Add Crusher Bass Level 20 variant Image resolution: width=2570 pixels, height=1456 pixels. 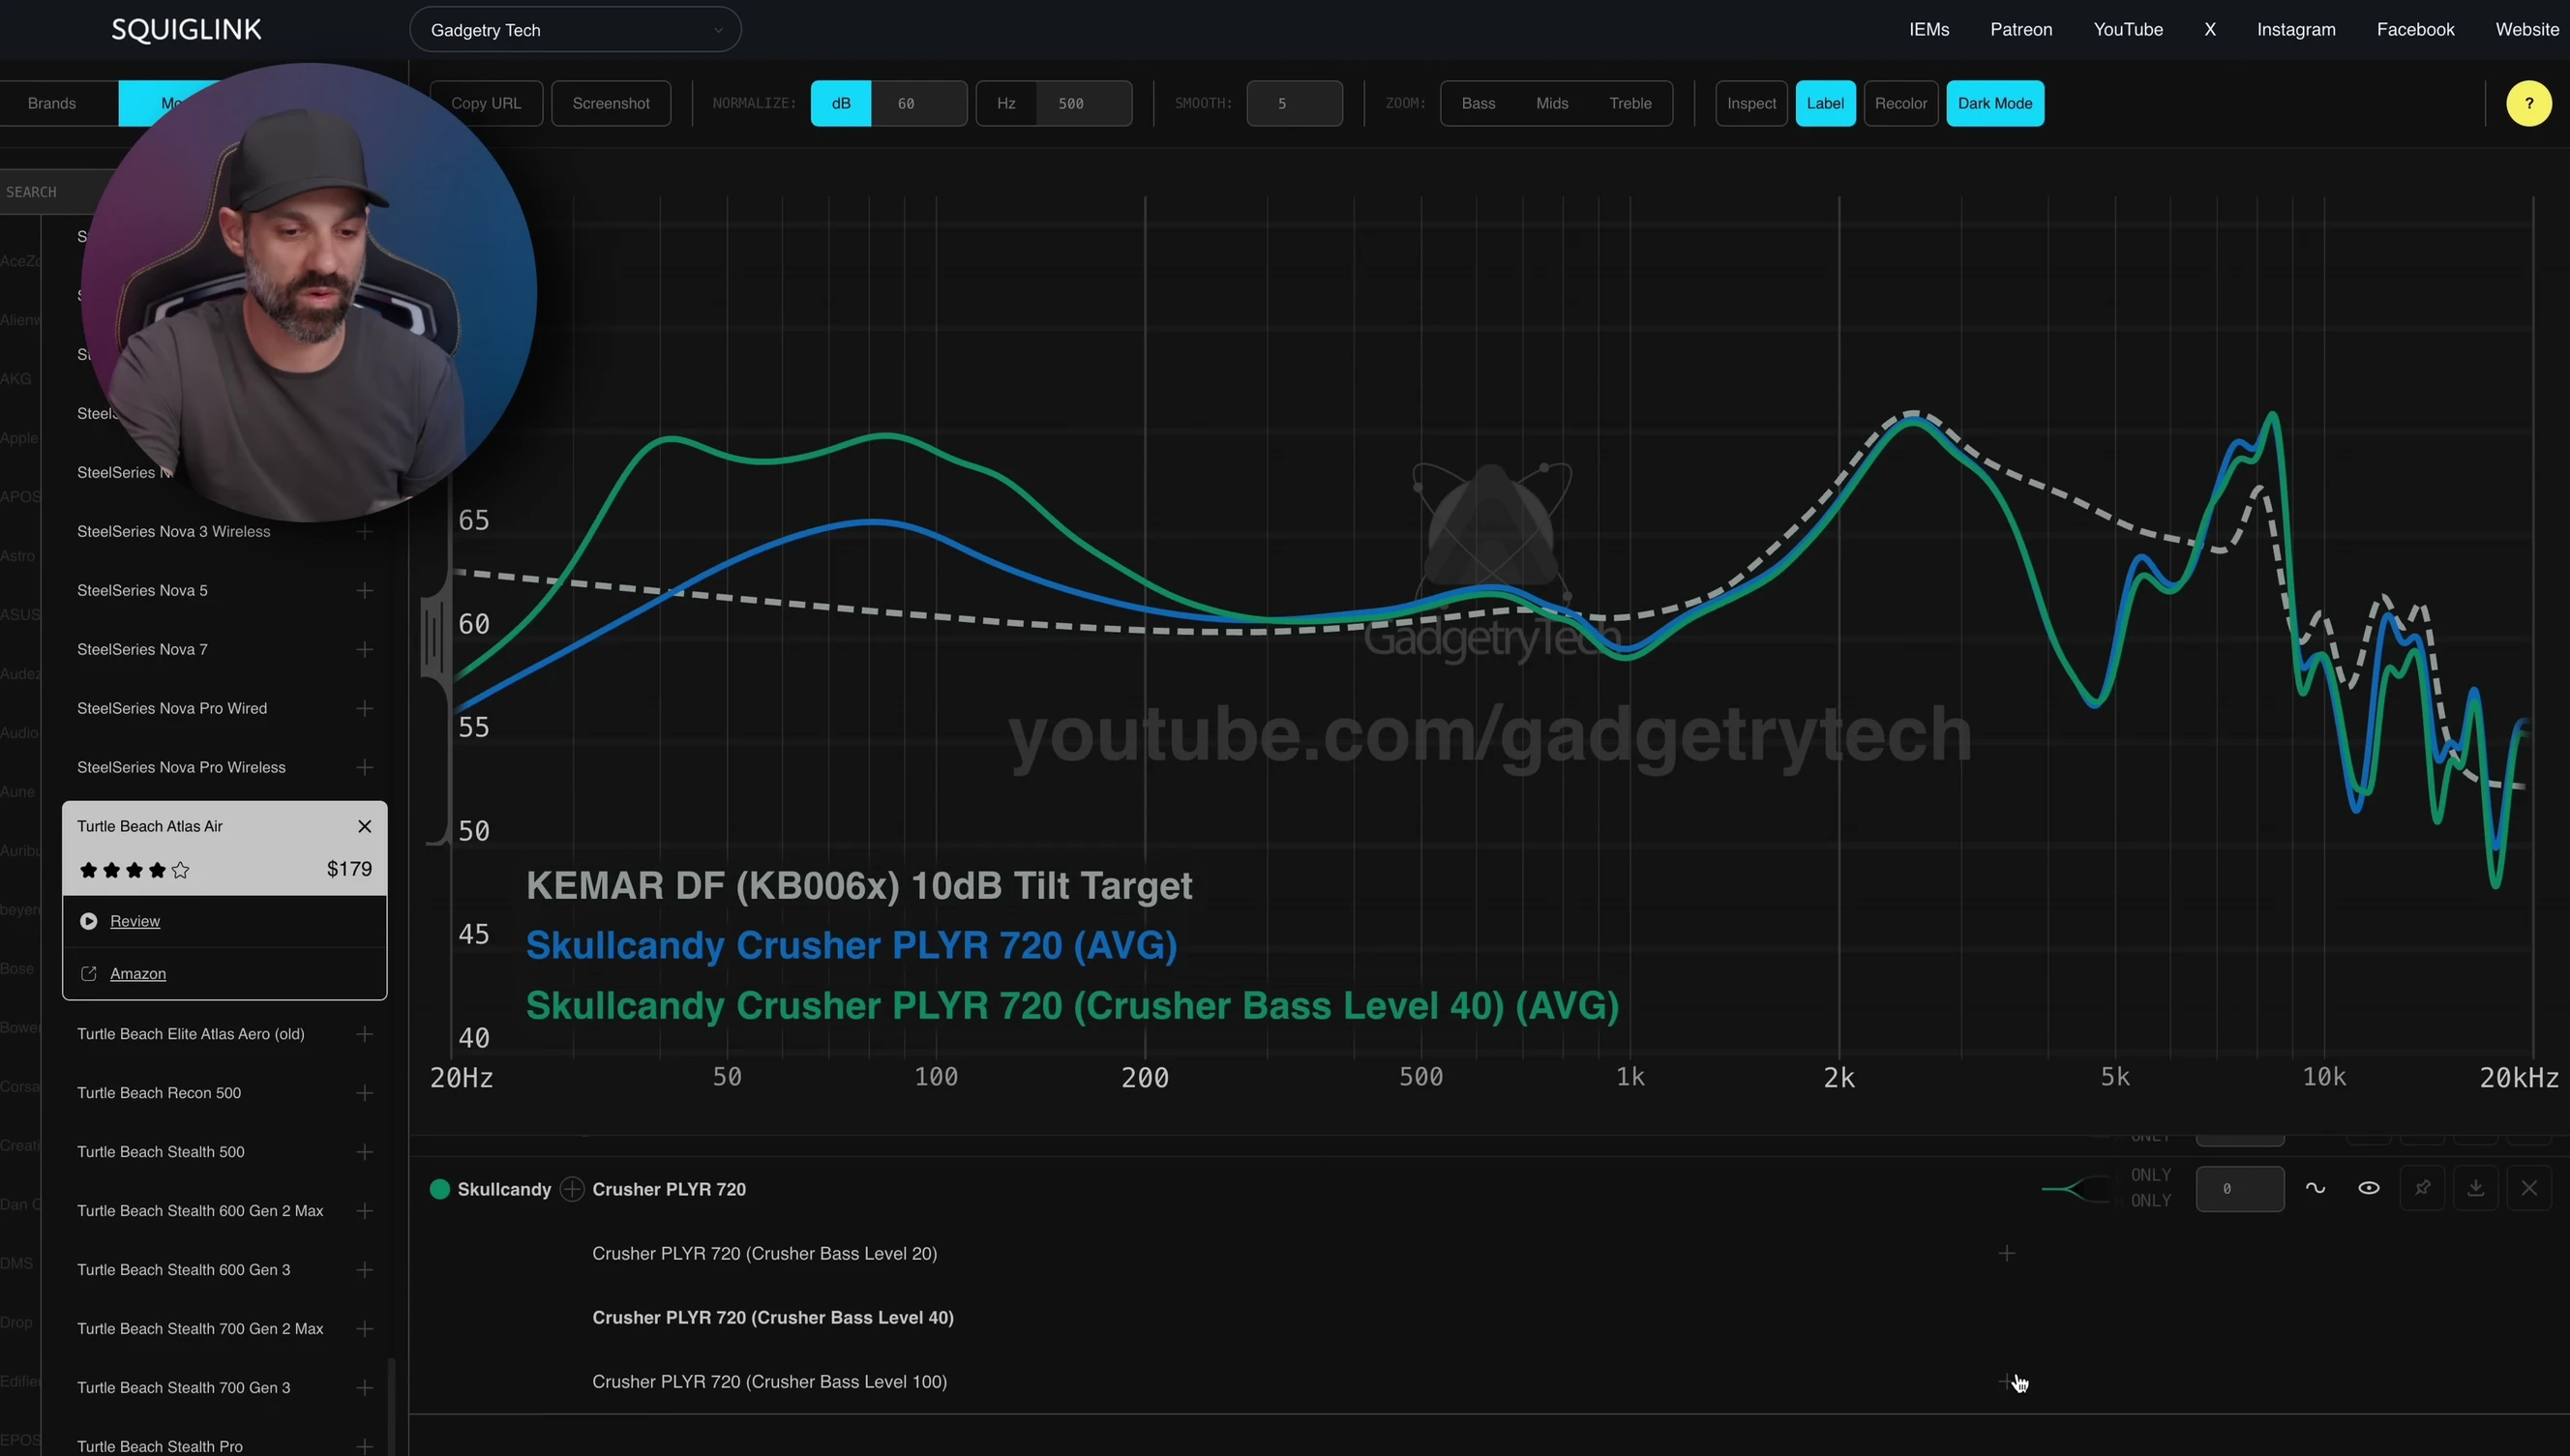coord(2006,1253)
